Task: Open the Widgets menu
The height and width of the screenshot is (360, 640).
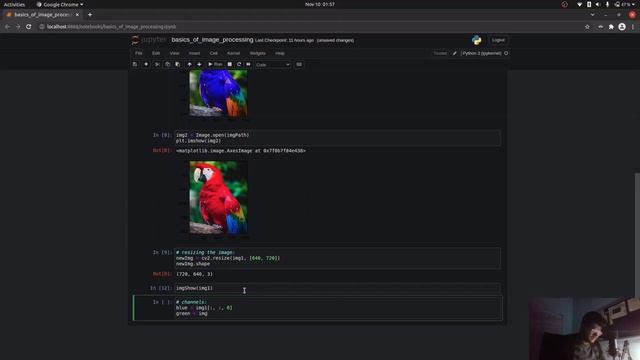Action: point(258,53)
